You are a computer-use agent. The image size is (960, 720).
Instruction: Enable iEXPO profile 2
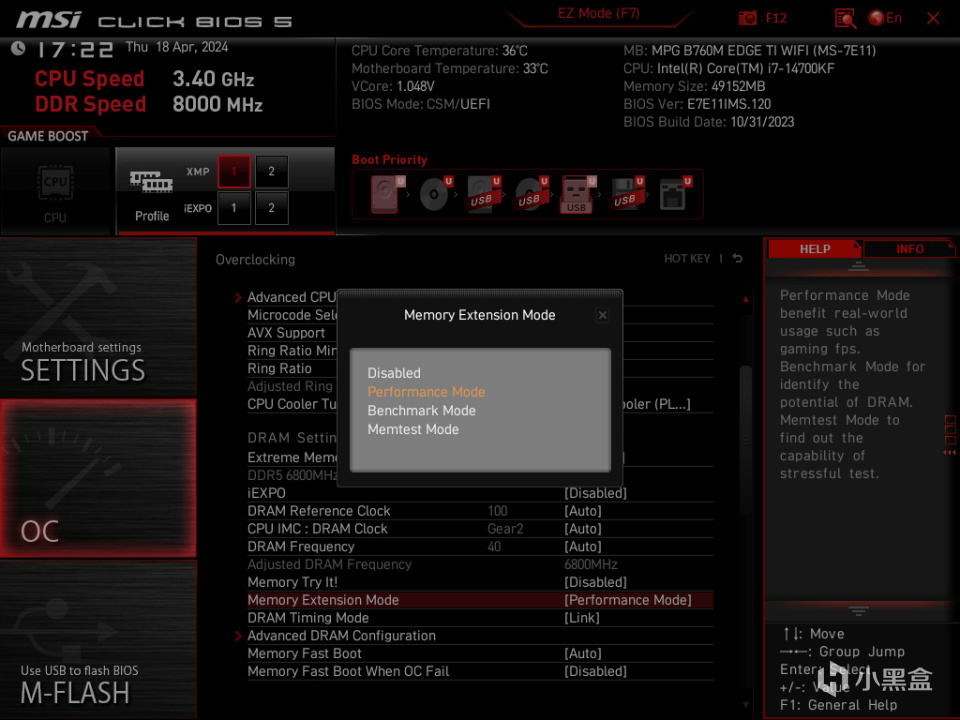(271, 208)
